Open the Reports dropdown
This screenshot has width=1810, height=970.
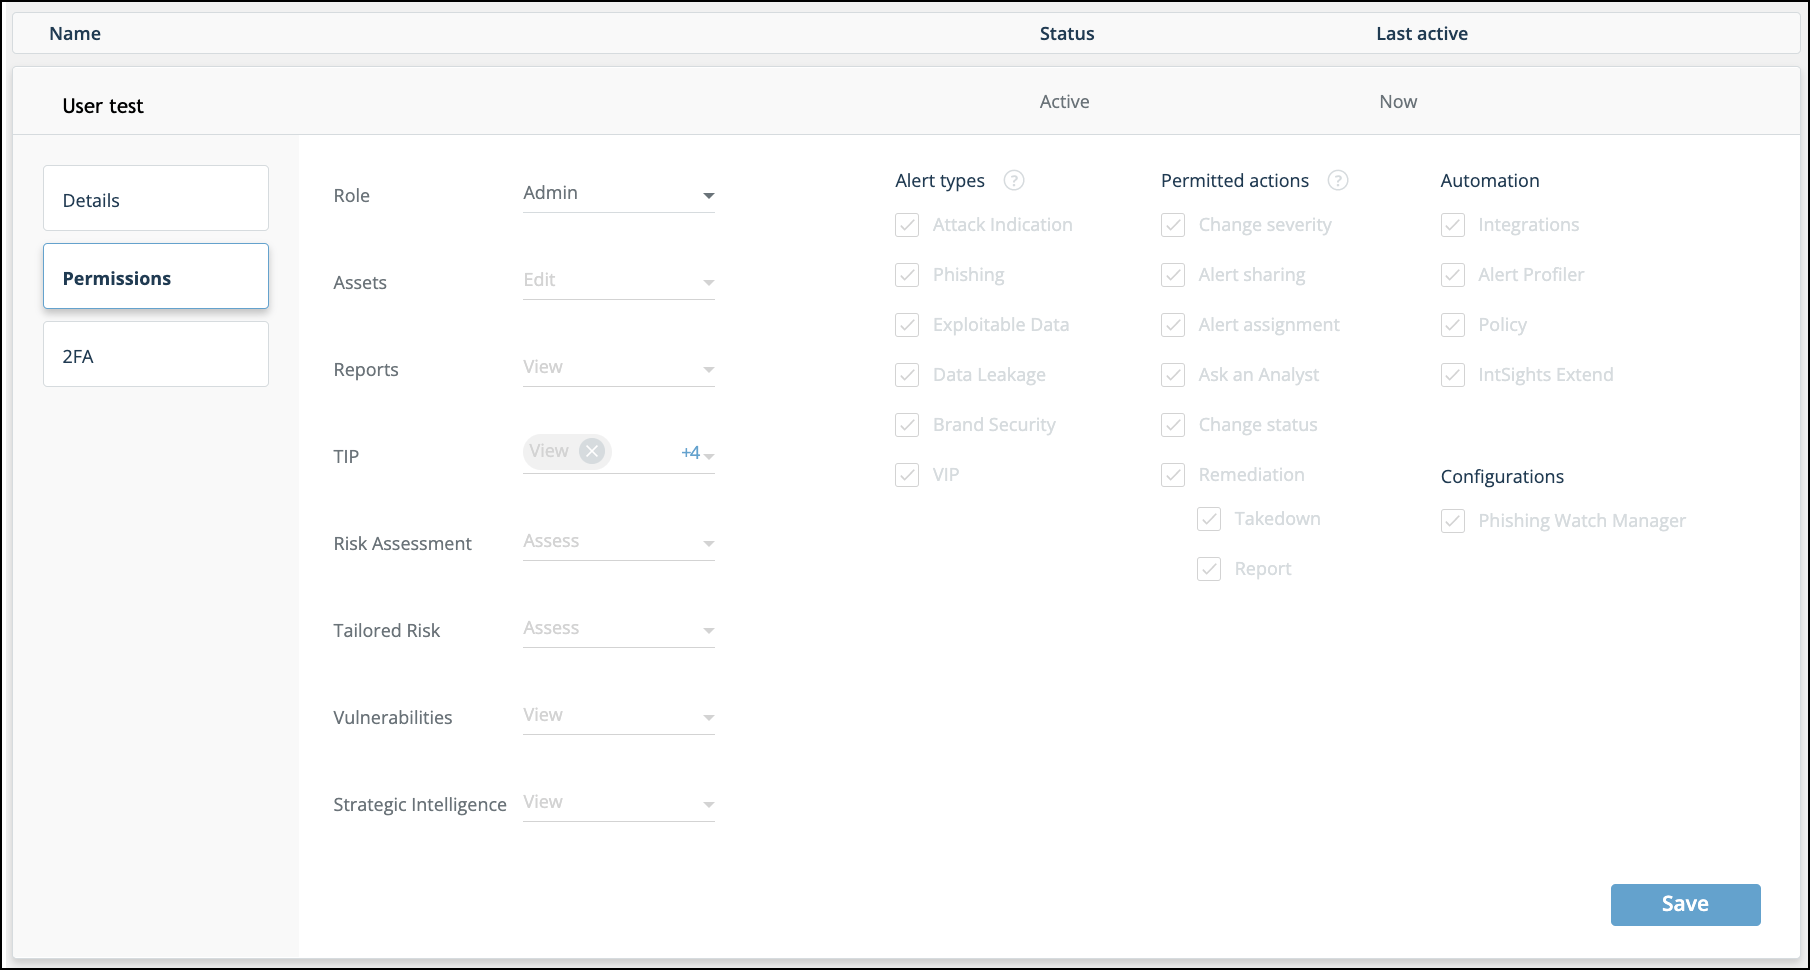(619, 368)
